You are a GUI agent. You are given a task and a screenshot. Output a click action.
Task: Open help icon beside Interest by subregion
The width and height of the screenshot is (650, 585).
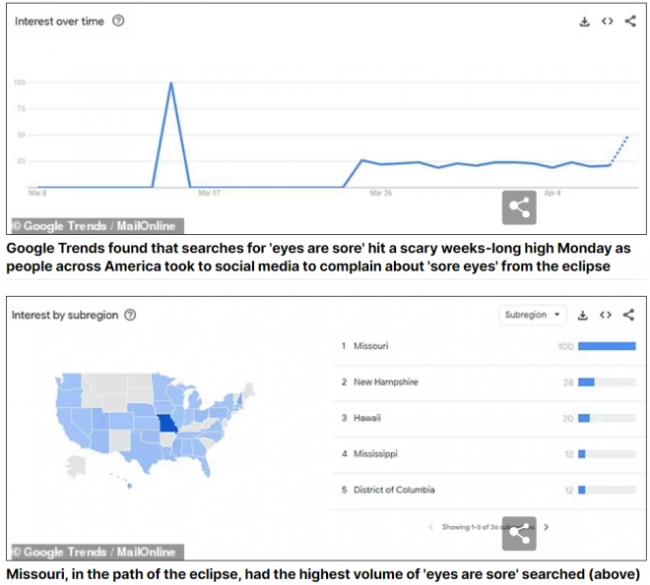[130, 315]
